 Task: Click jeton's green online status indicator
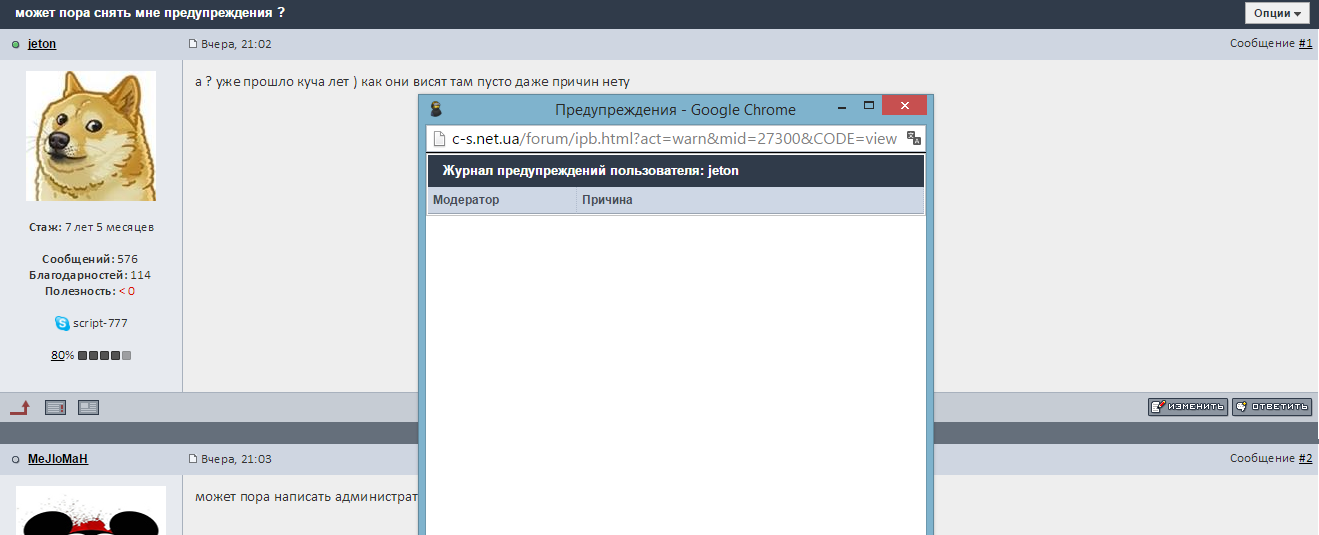[x=16, y=45]
